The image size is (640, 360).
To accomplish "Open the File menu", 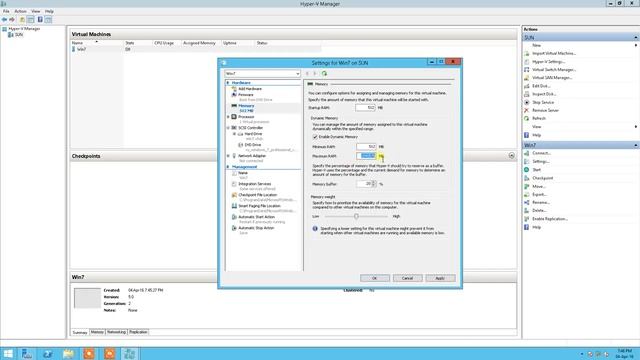I will [x=6, y=11].
